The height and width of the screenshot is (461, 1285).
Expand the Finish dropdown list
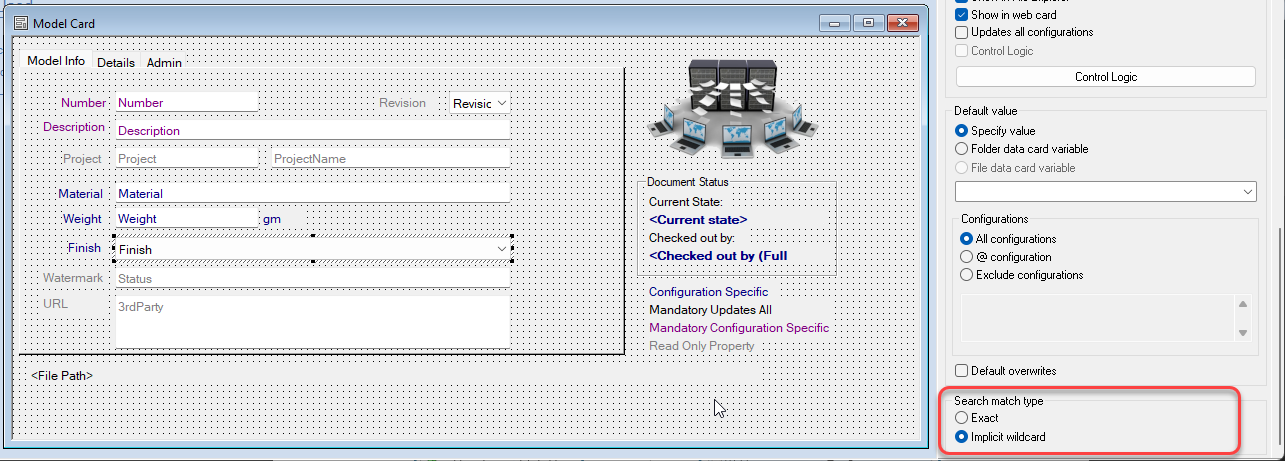click(x=501, y=249)
